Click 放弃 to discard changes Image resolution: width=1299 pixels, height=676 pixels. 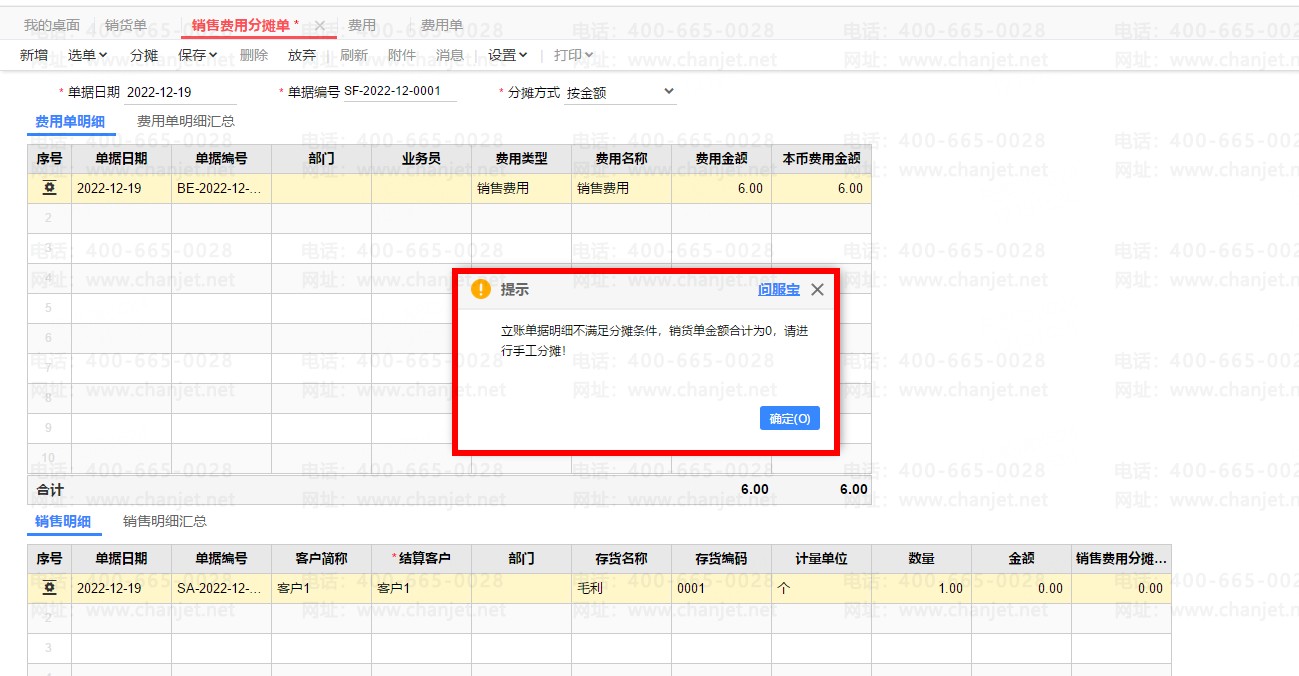coord(301,55)
